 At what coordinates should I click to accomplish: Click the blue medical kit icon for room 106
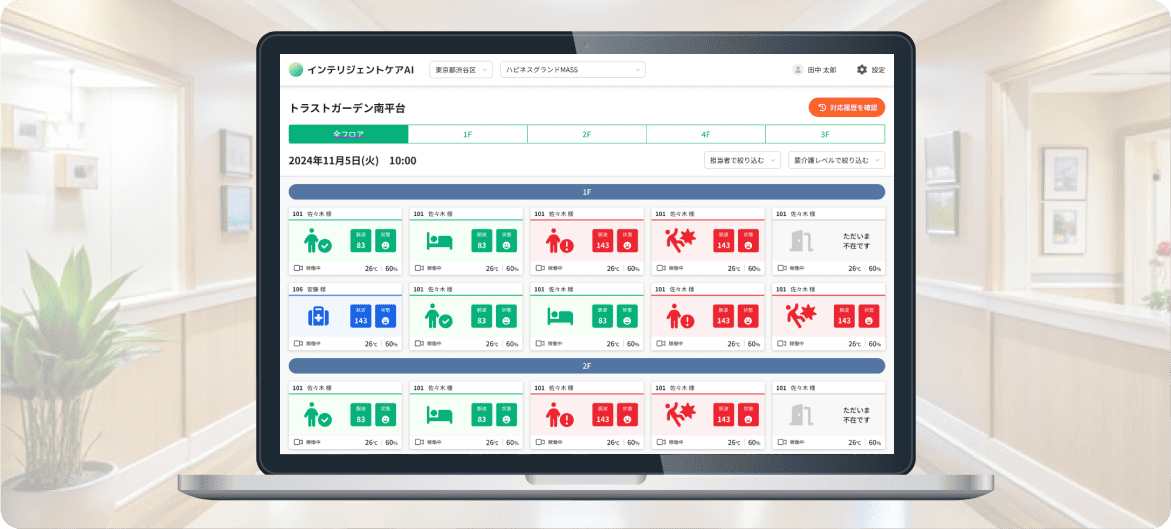coord(317,316)
